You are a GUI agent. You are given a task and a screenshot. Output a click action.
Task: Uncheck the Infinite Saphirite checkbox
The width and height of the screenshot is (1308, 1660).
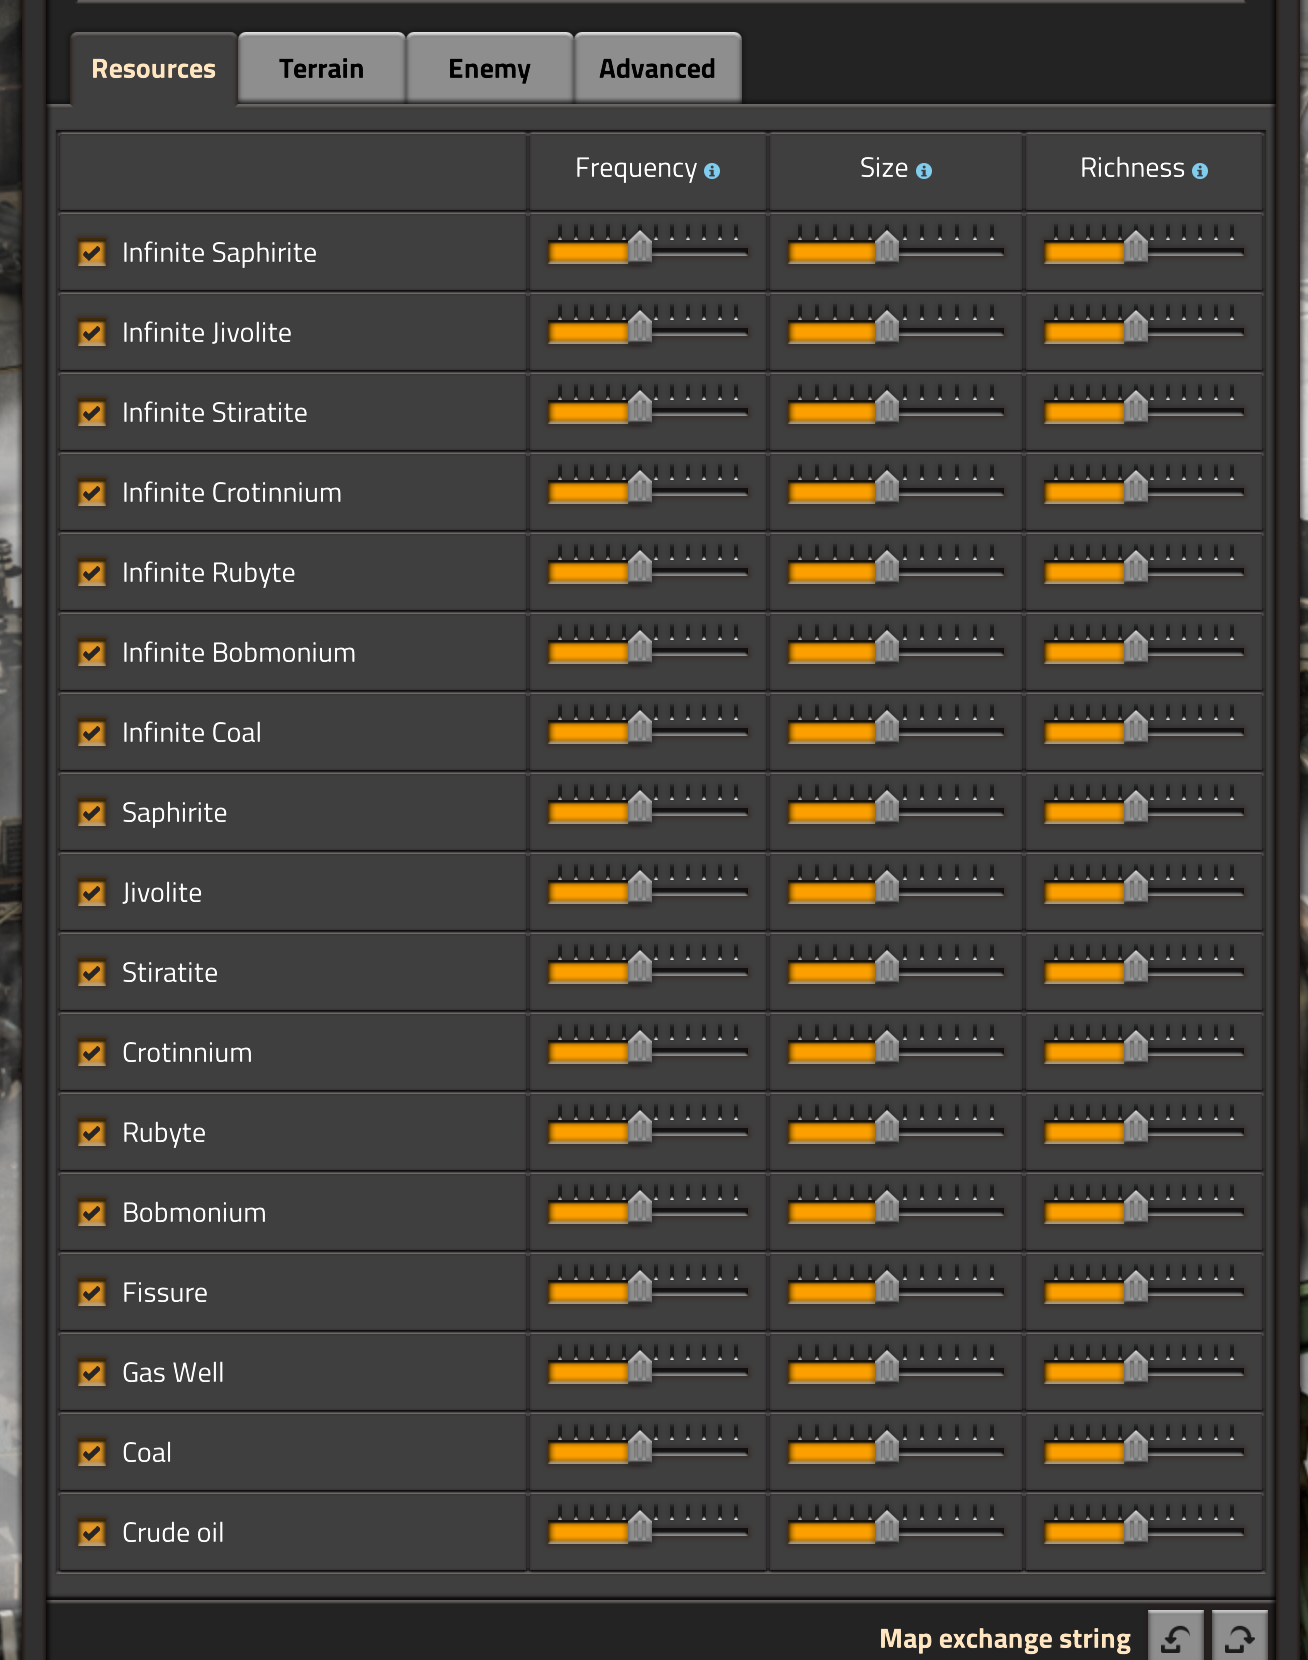[92, 253]
